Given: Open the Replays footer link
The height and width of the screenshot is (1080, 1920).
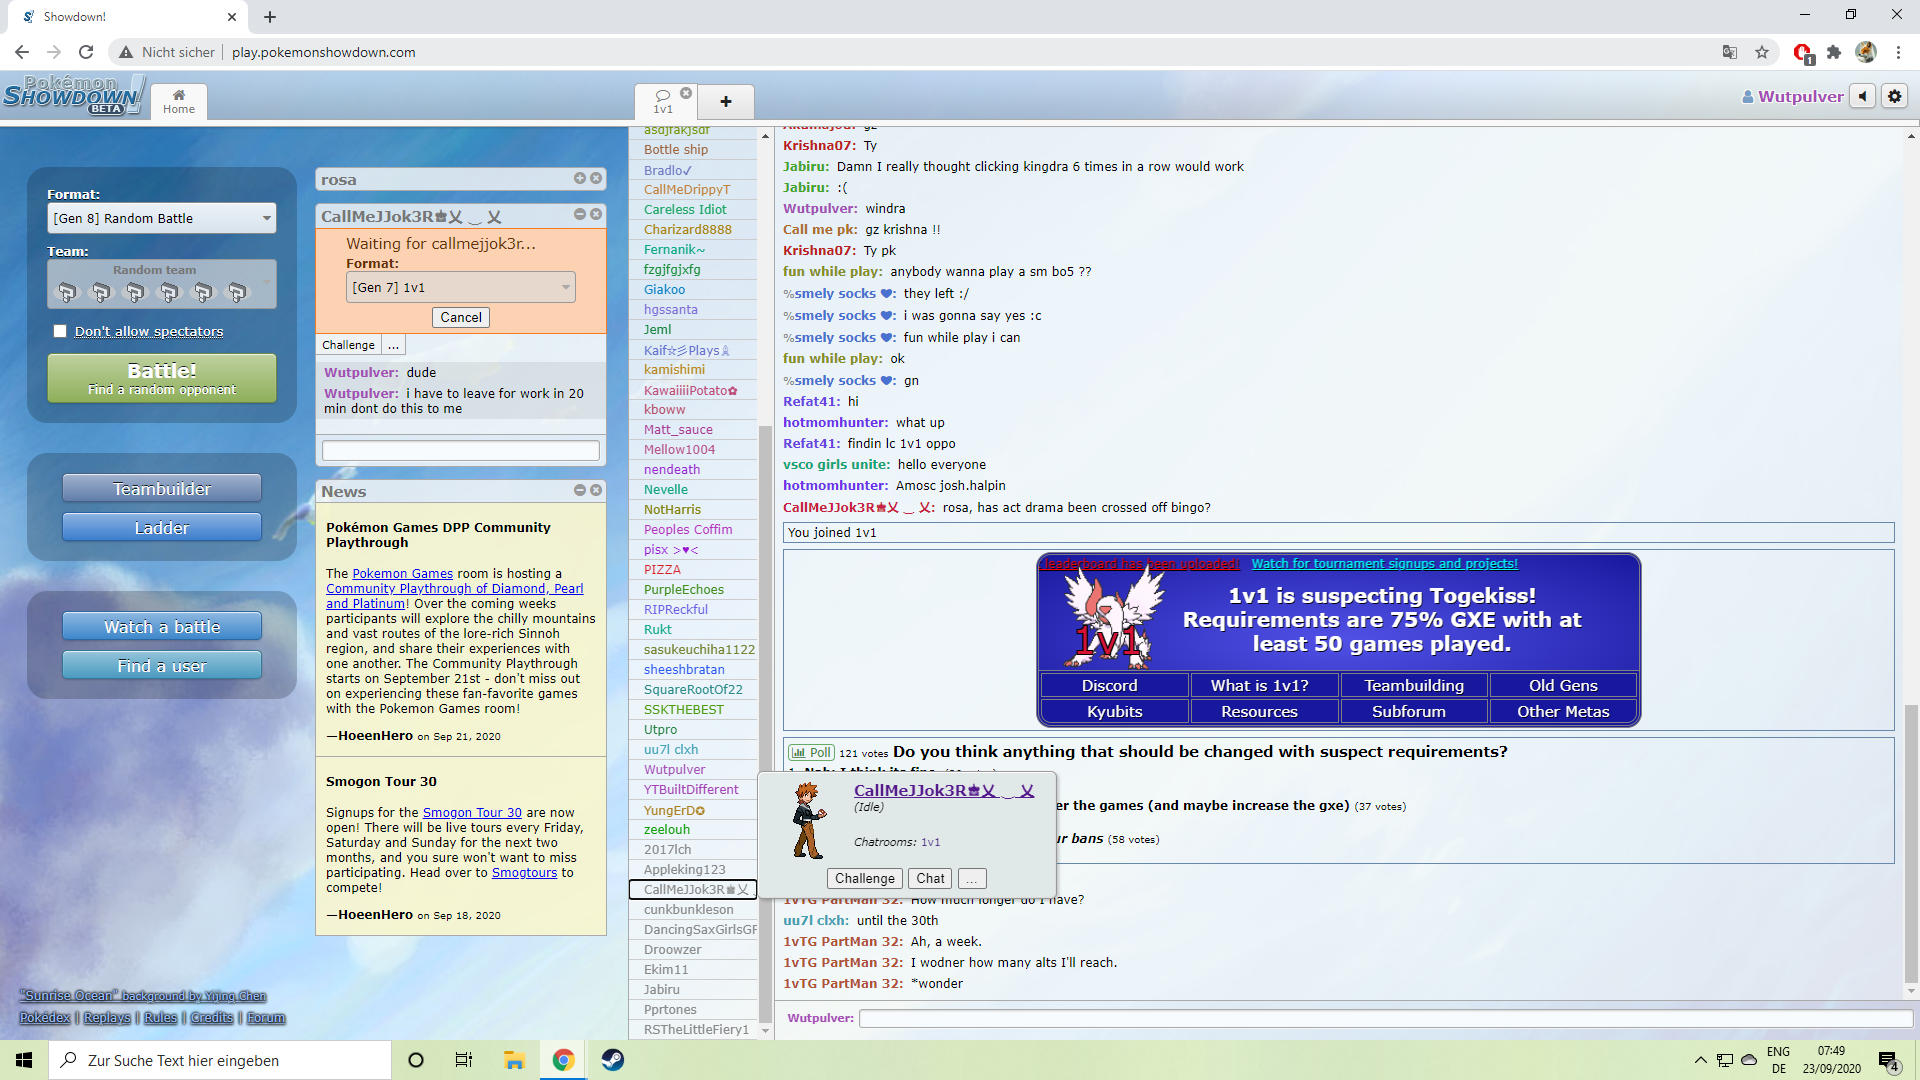Looking at the screenshot, I should pos(107,1018).
